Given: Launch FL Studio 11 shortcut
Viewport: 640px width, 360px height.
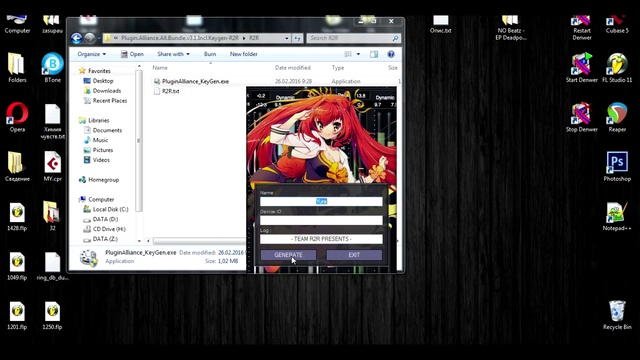Looking at the screenshot, I should (617, 67).
